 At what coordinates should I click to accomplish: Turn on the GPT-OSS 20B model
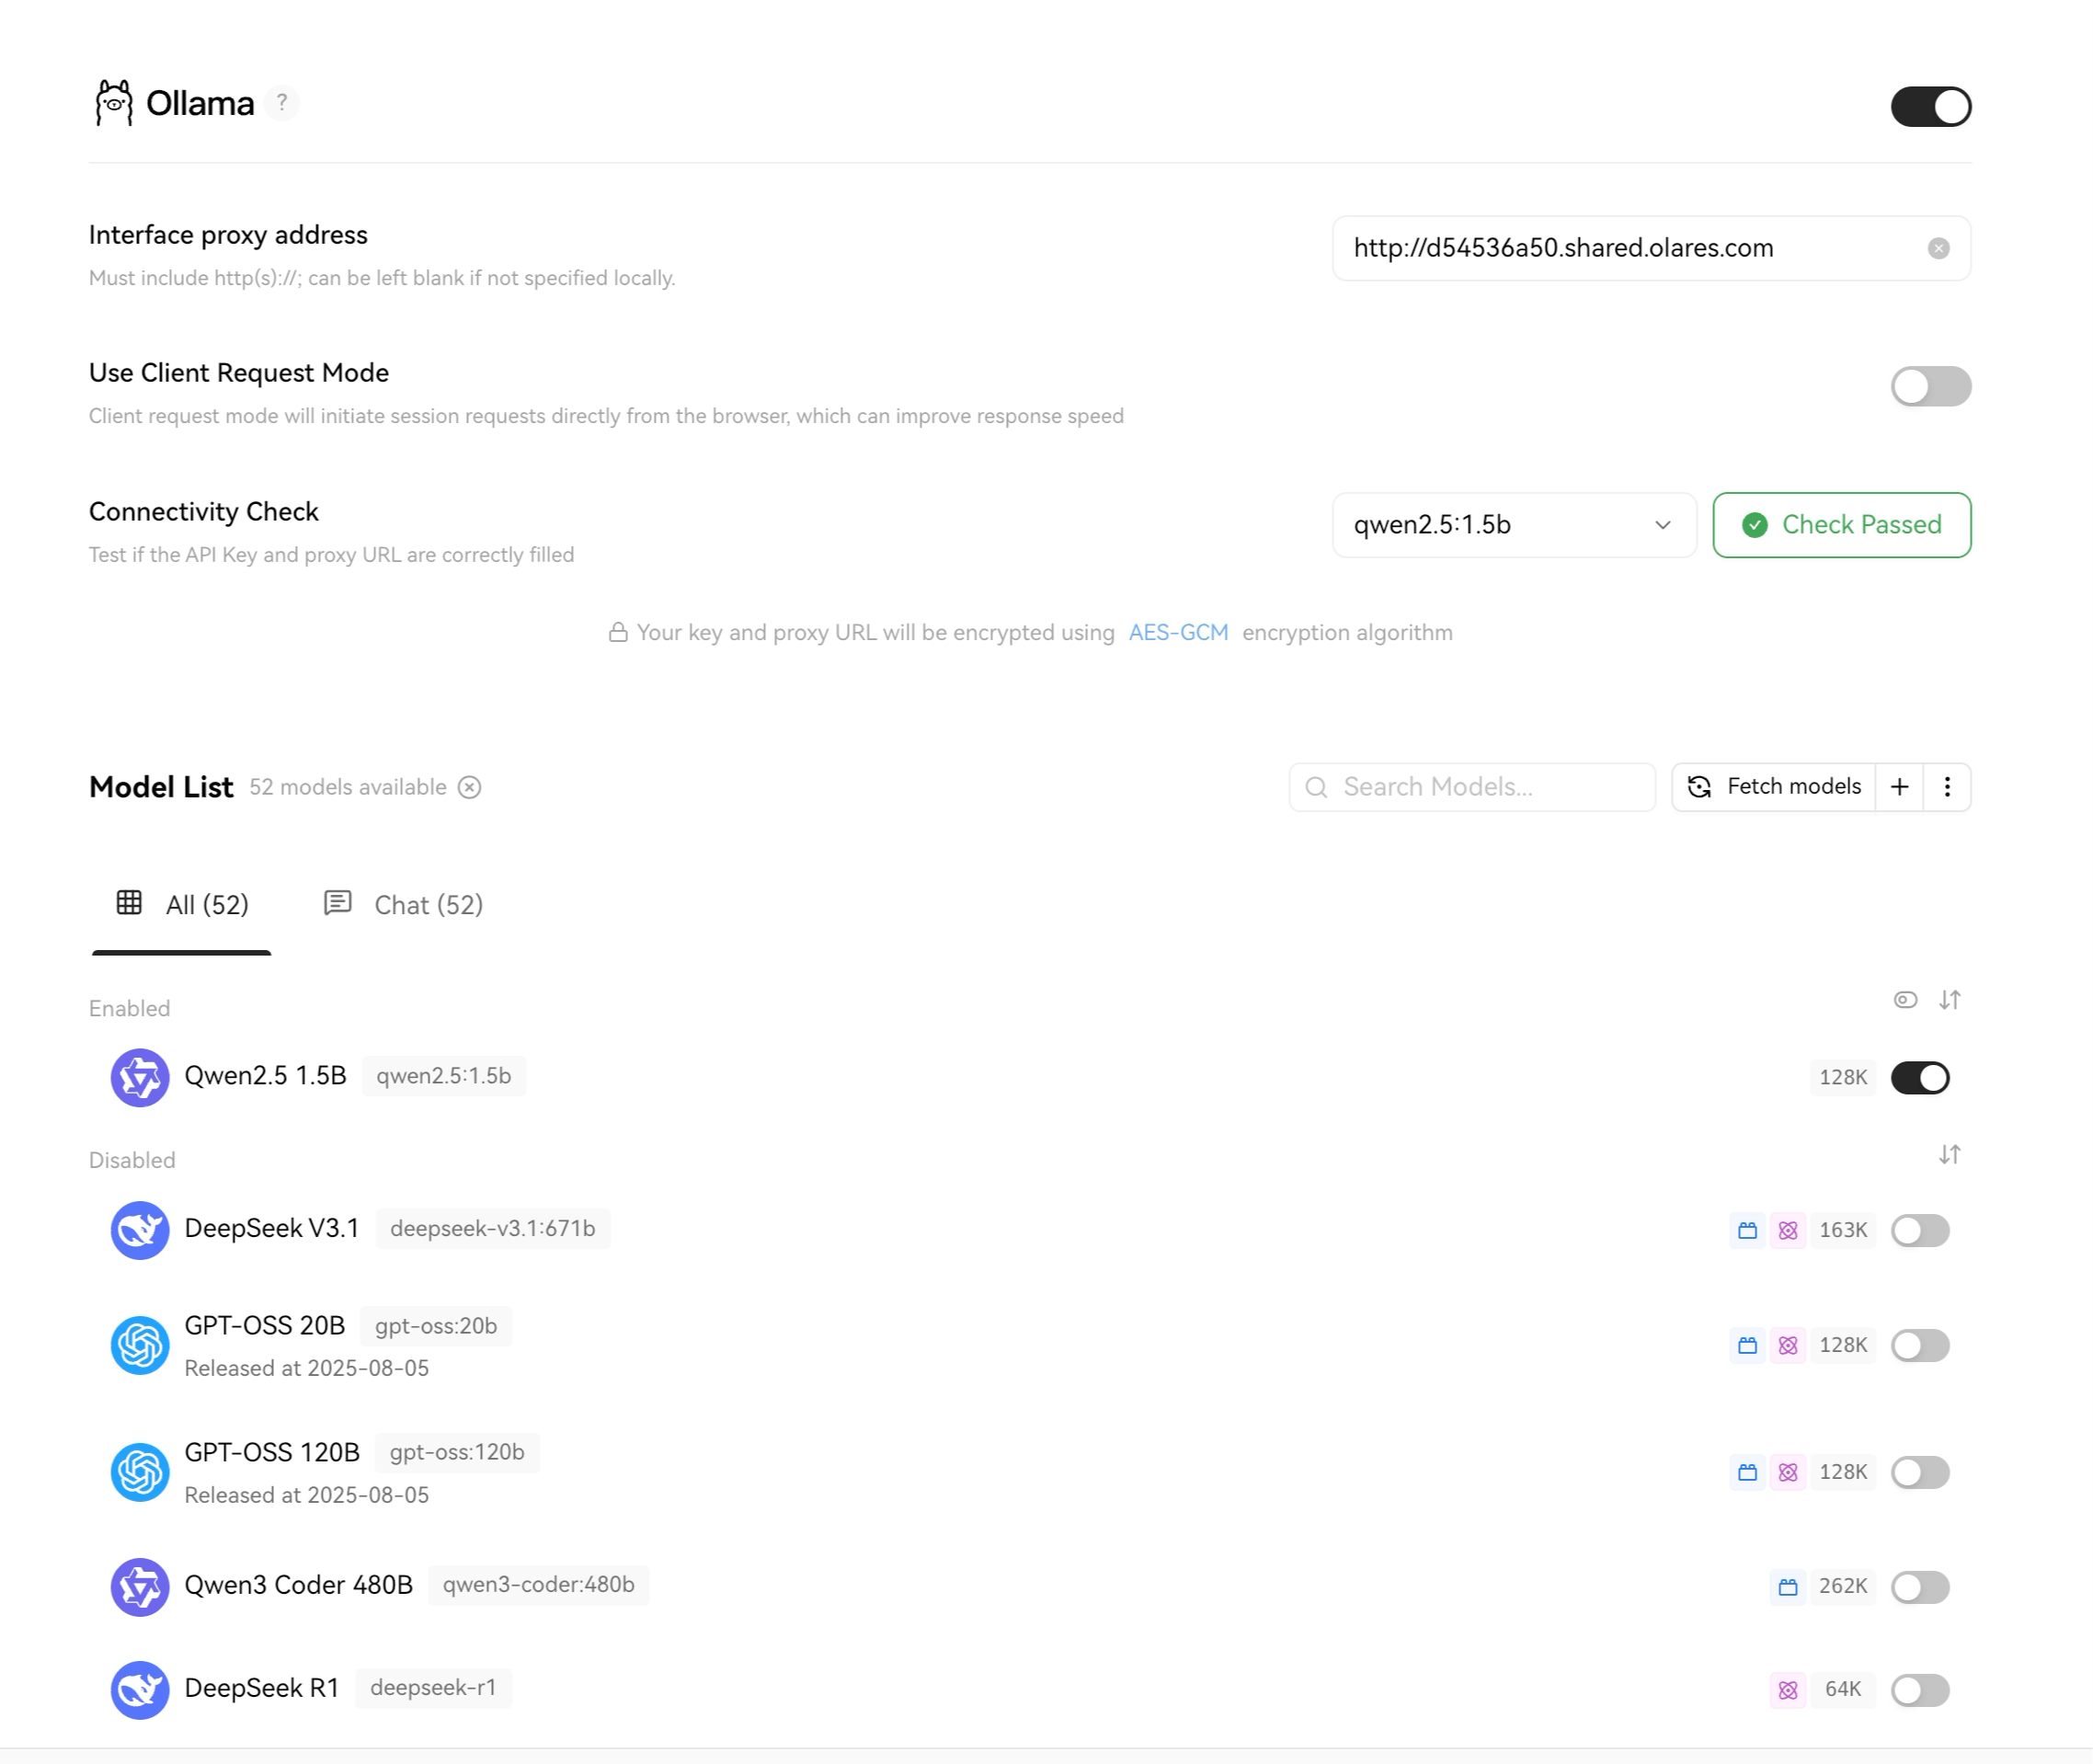click(x=1919, y=1345)
